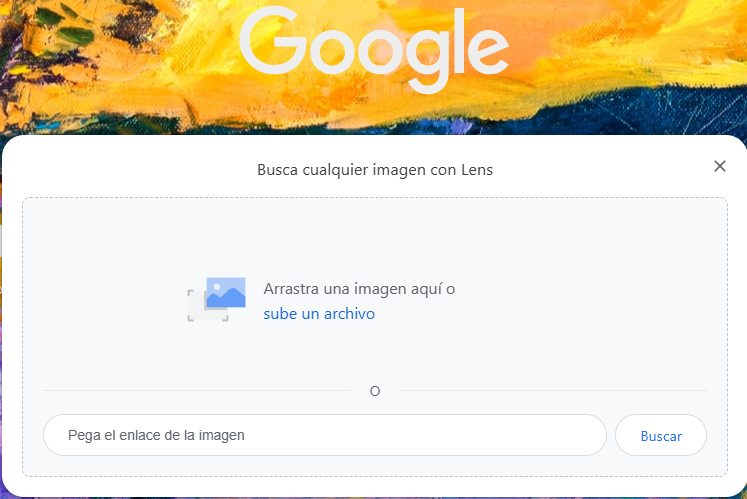
Task: Click the image upload illustration icon
Action: click(x=217, y=299)
